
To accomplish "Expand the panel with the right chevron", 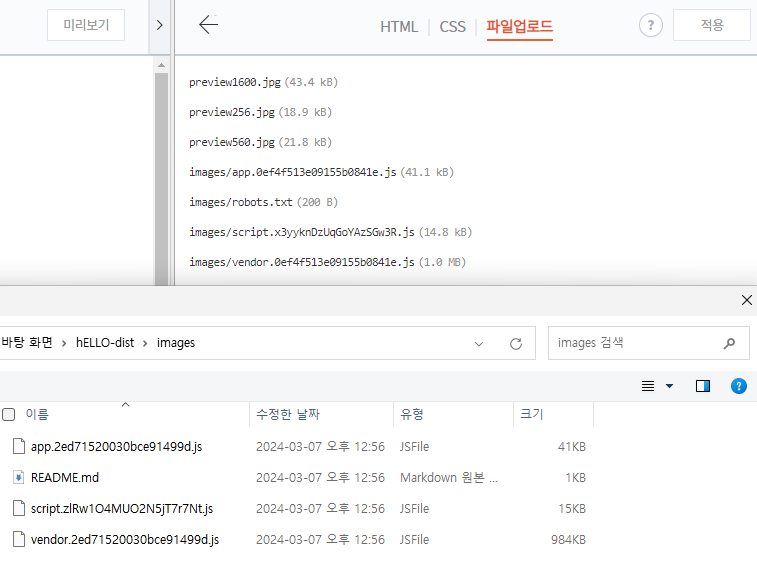I will pyautogui.click(x=159, y=25).
